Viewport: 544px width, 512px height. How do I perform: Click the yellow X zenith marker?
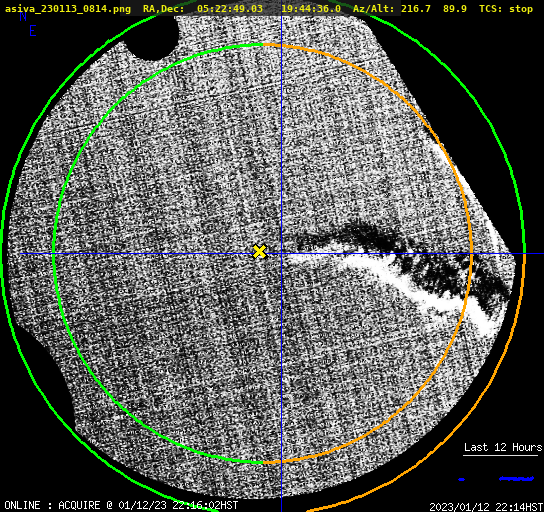tap(259, 251)
